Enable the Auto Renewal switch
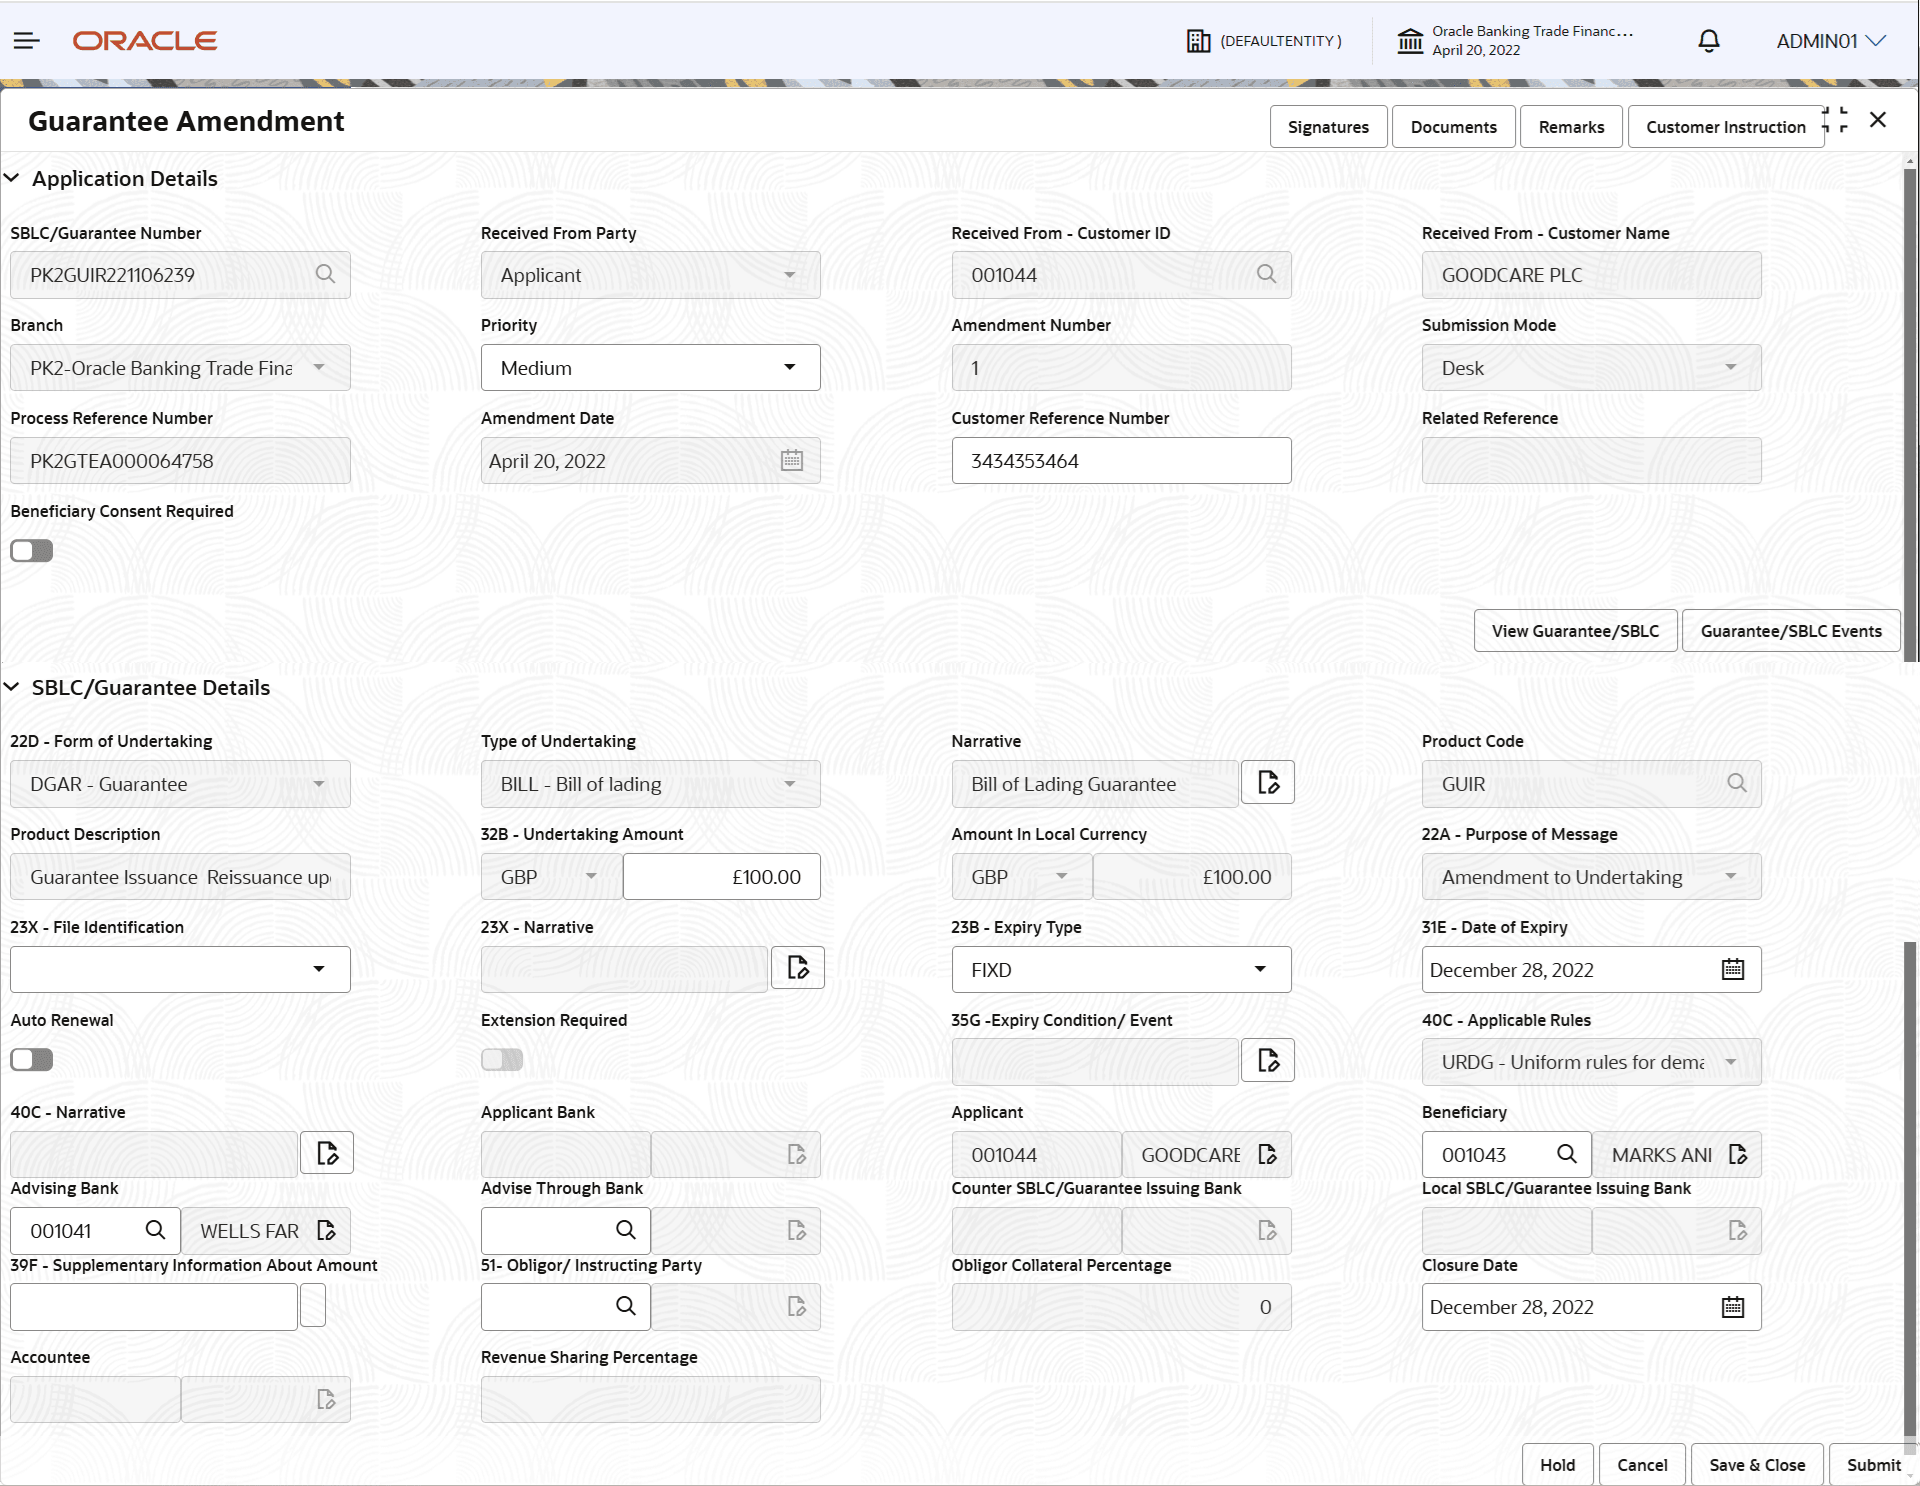 pos(32,1060)
